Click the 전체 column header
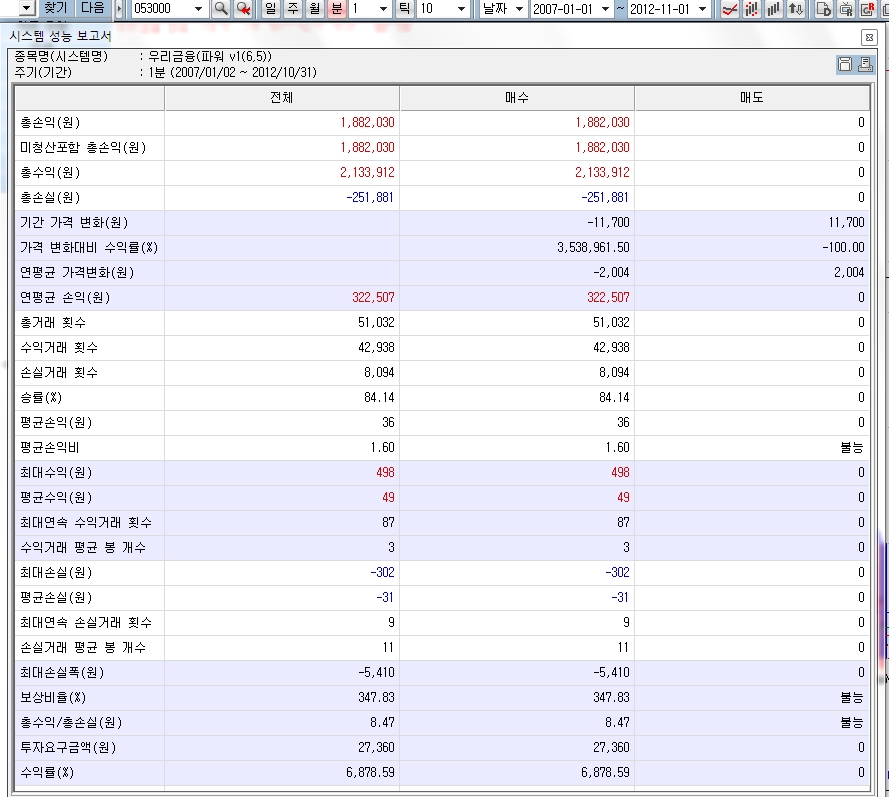Image resolution: width=889 pixels, height=797 pixels. pyautogui.click(x=281, y=98)
